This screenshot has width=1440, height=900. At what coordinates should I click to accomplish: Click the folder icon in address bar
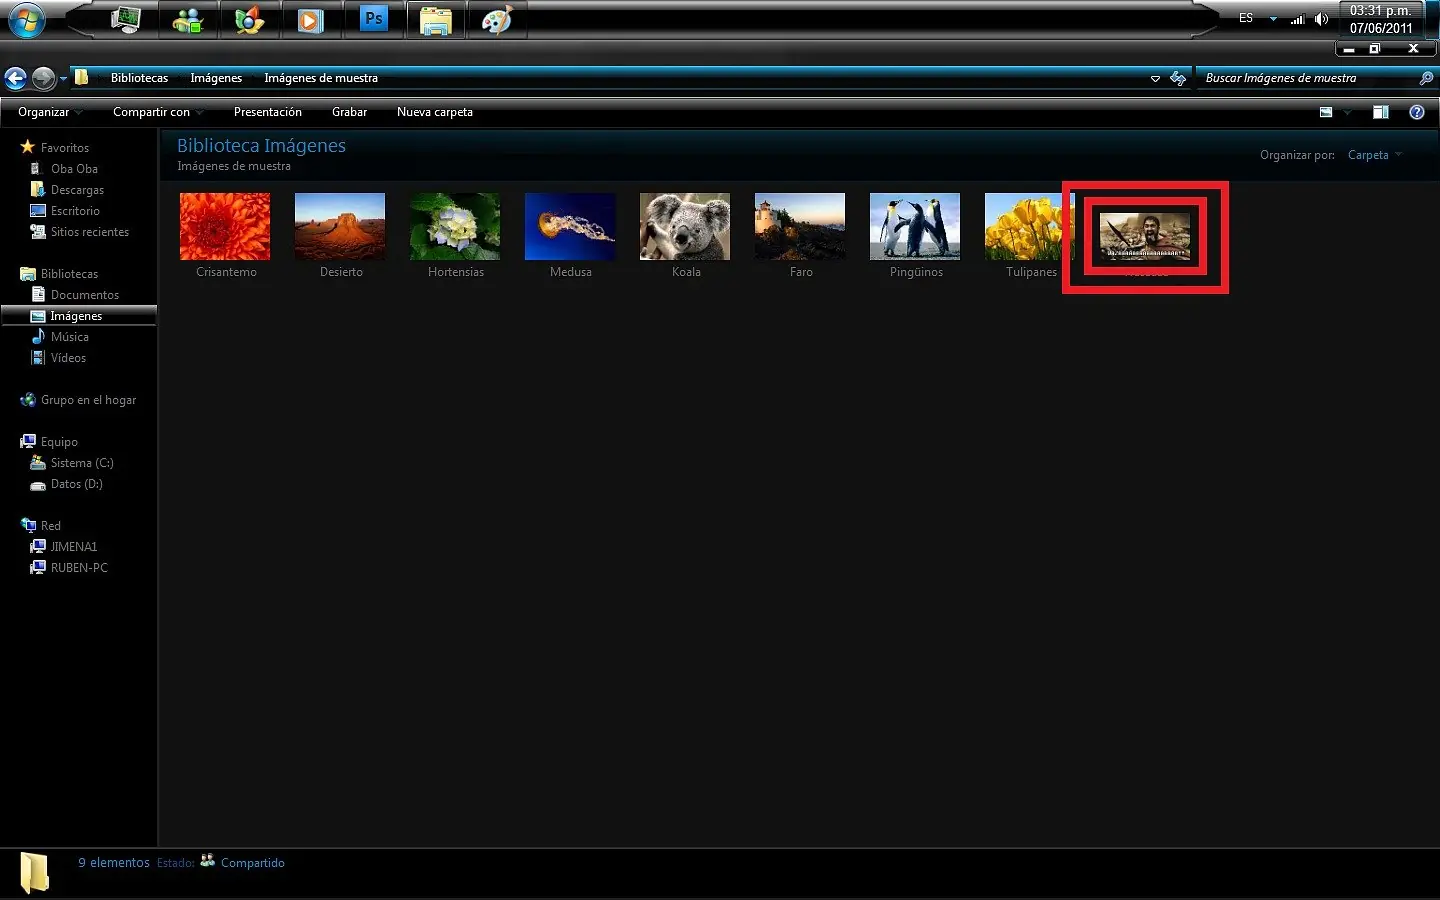click(x=82, y=77)
